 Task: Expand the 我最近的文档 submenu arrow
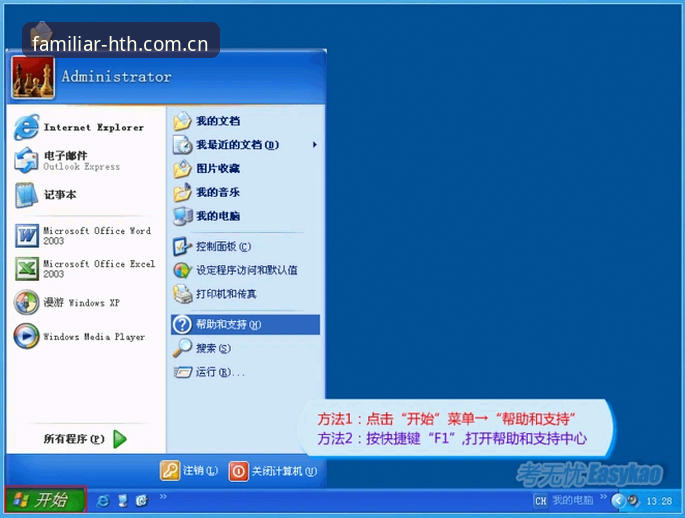click(x=315, y=145)
